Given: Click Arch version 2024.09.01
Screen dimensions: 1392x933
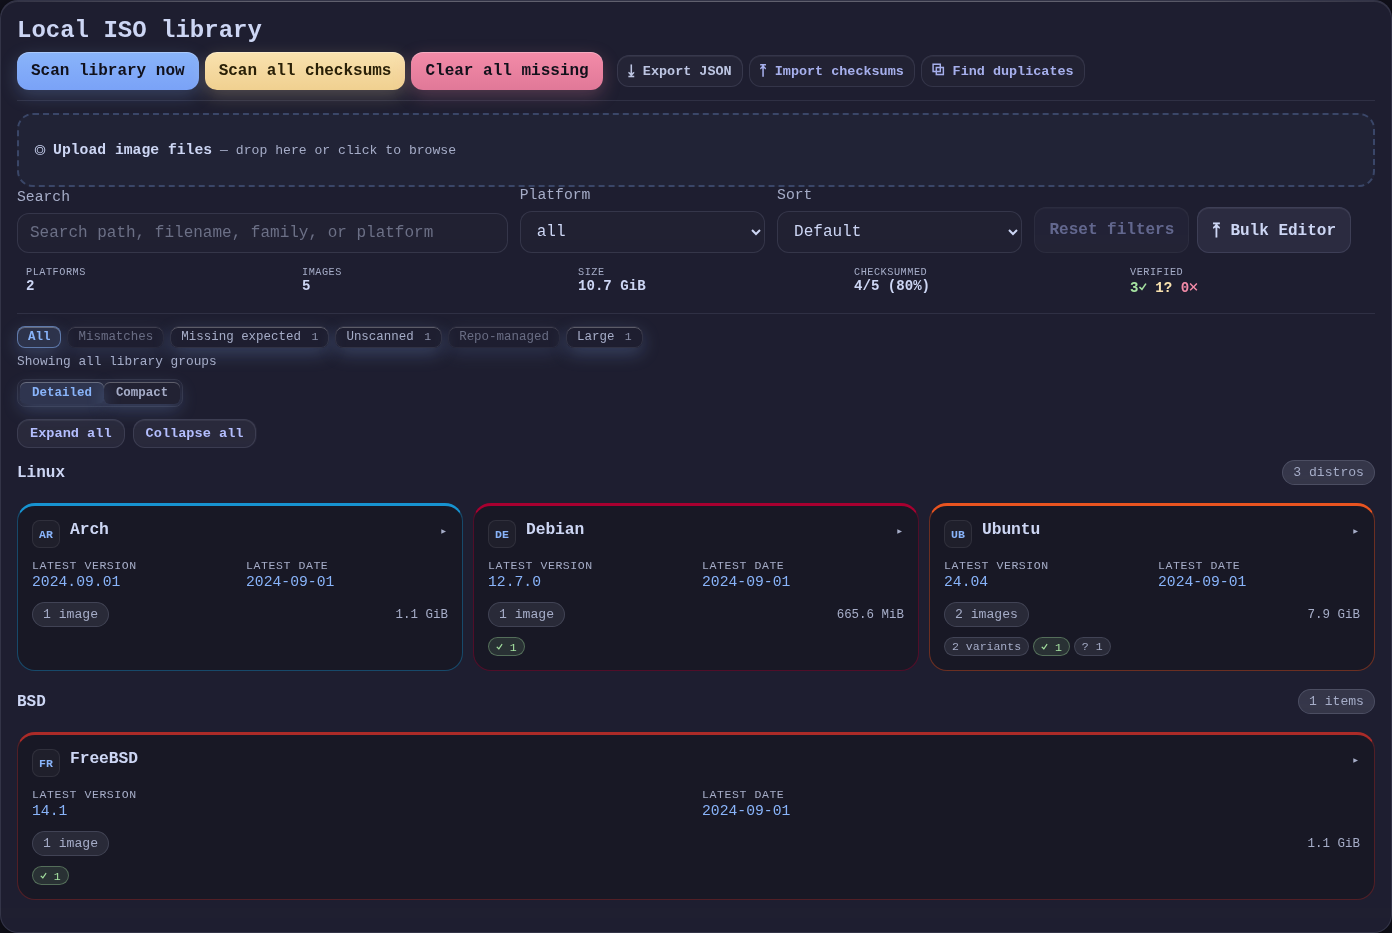Looking at the screenshot, I should pos(76,582).
